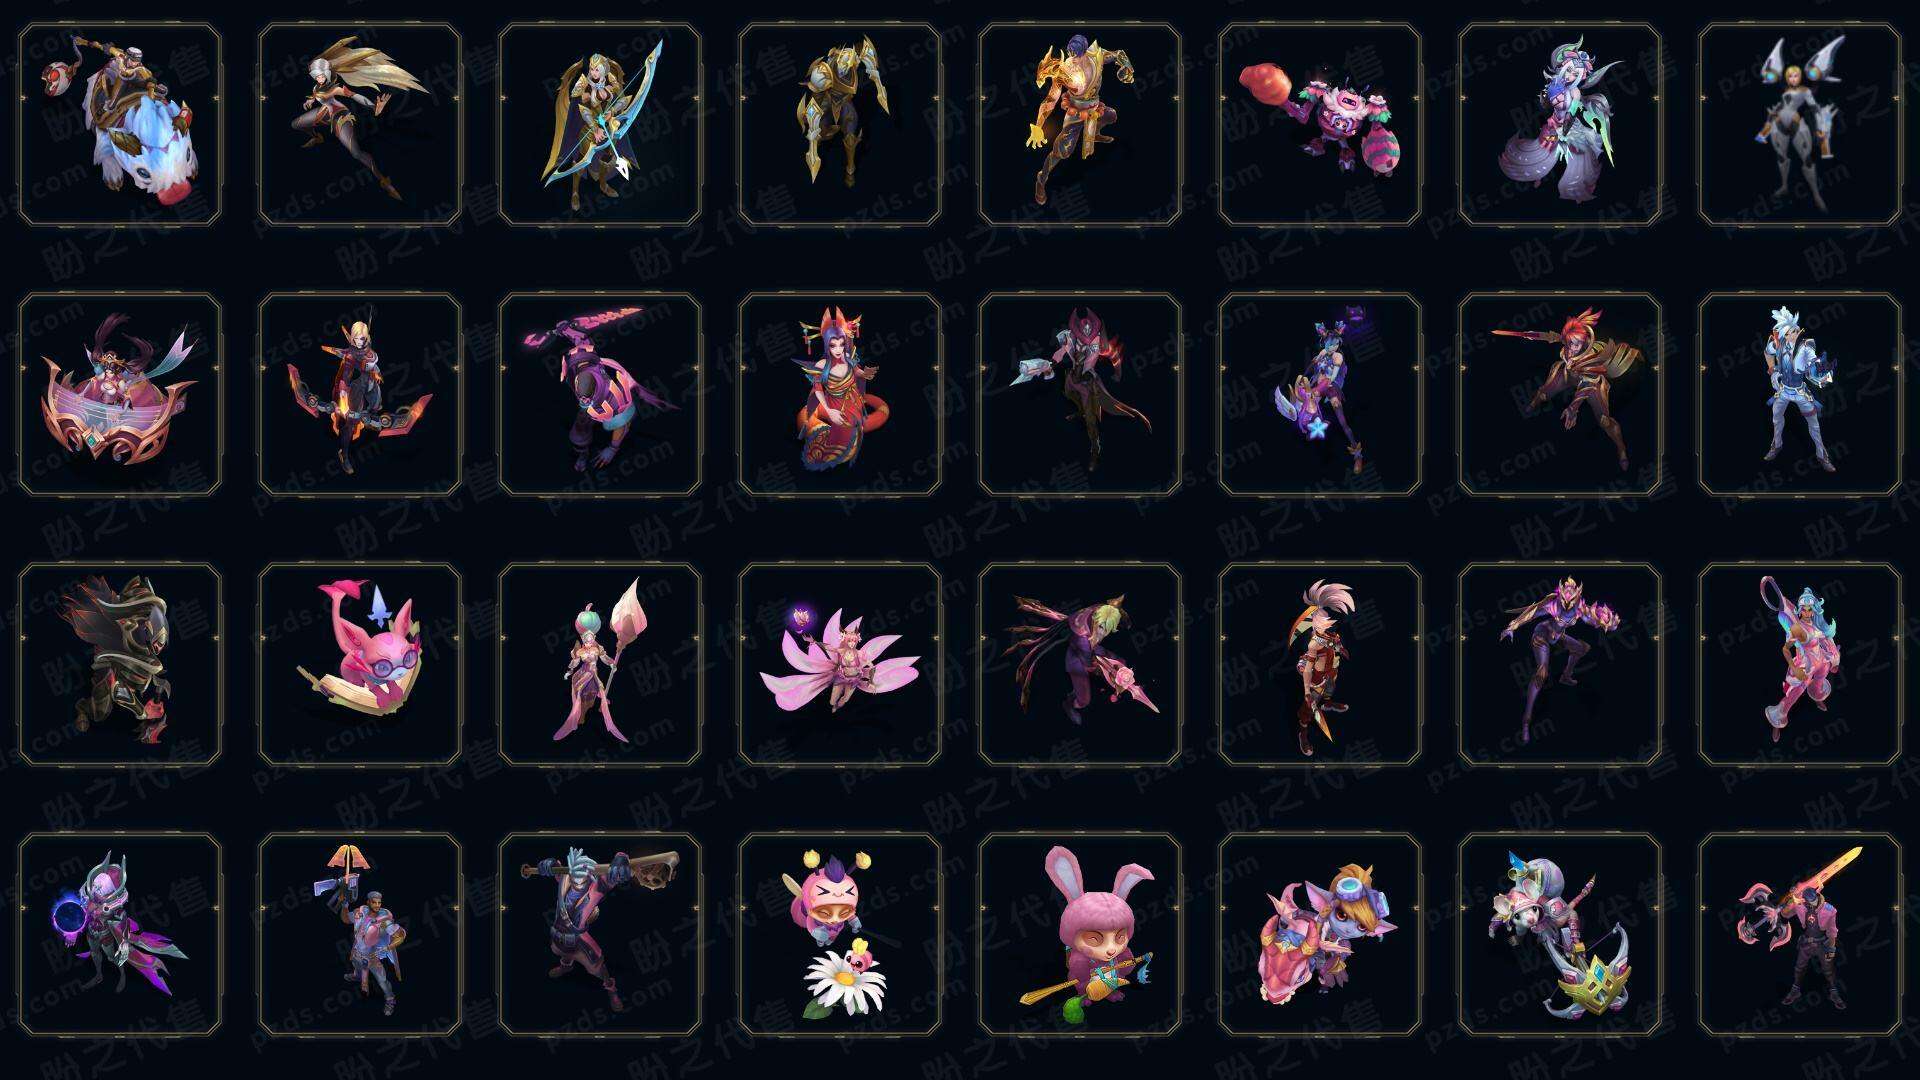Select the pink bunny-hood yordle skin

[x=1080, y=935]
